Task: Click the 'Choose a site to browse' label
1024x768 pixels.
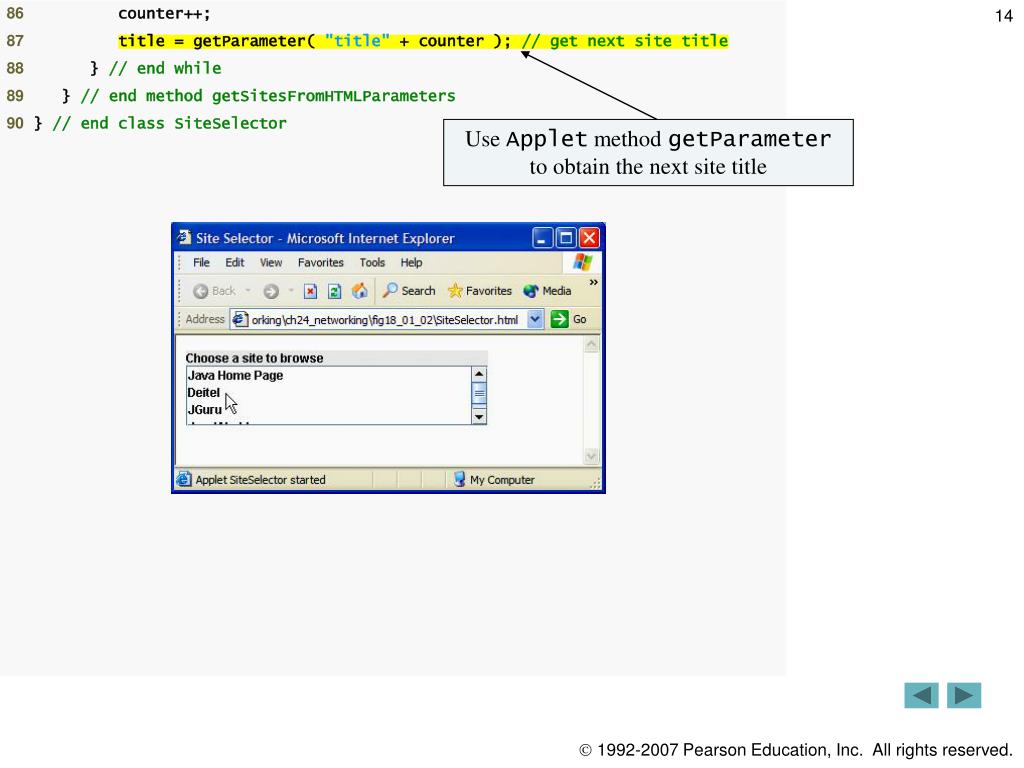Action: tap(254, 358)
